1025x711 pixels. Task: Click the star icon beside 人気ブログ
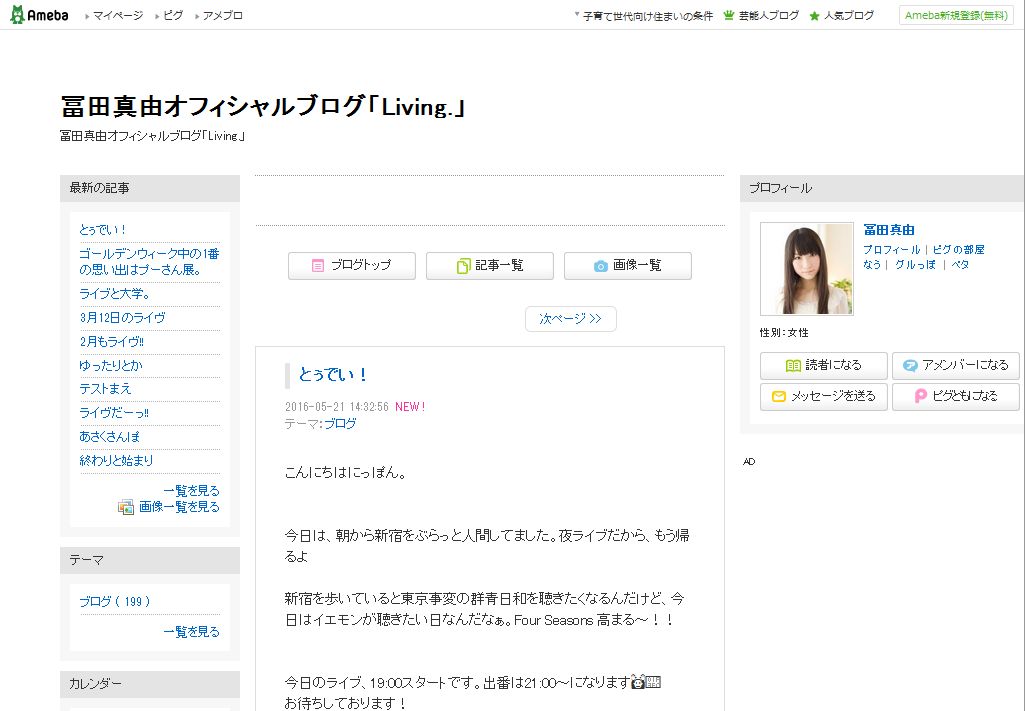click(x=814, y=16)
